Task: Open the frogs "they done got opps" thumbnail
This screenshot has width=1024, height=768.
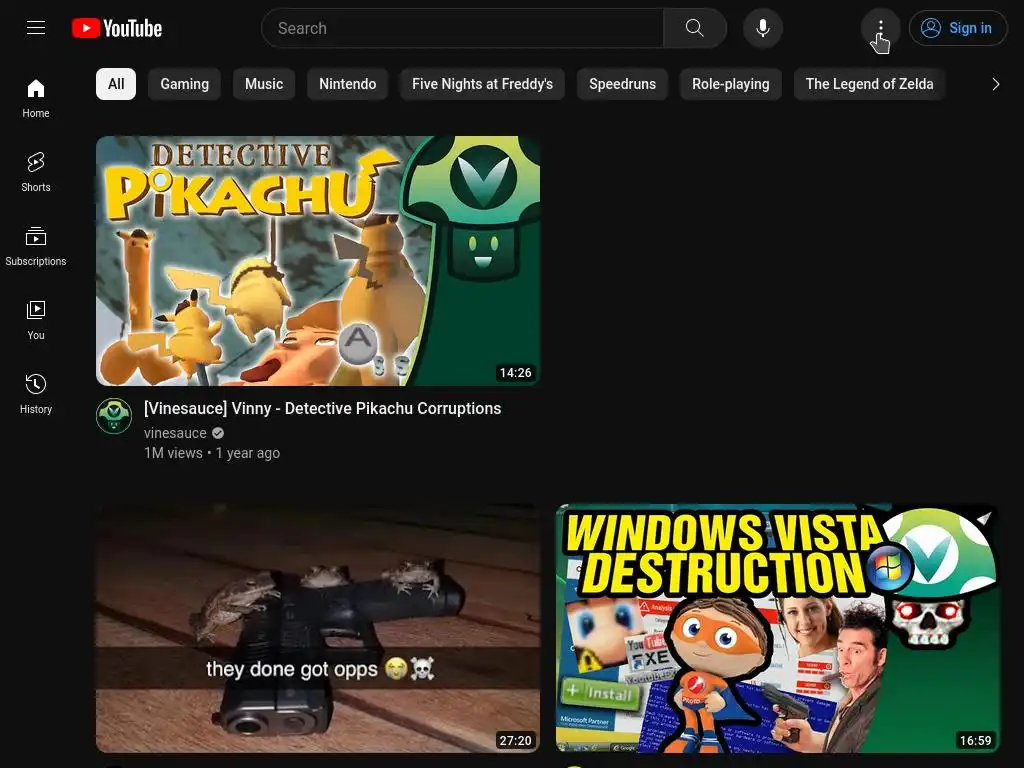Action: point(318,628)
